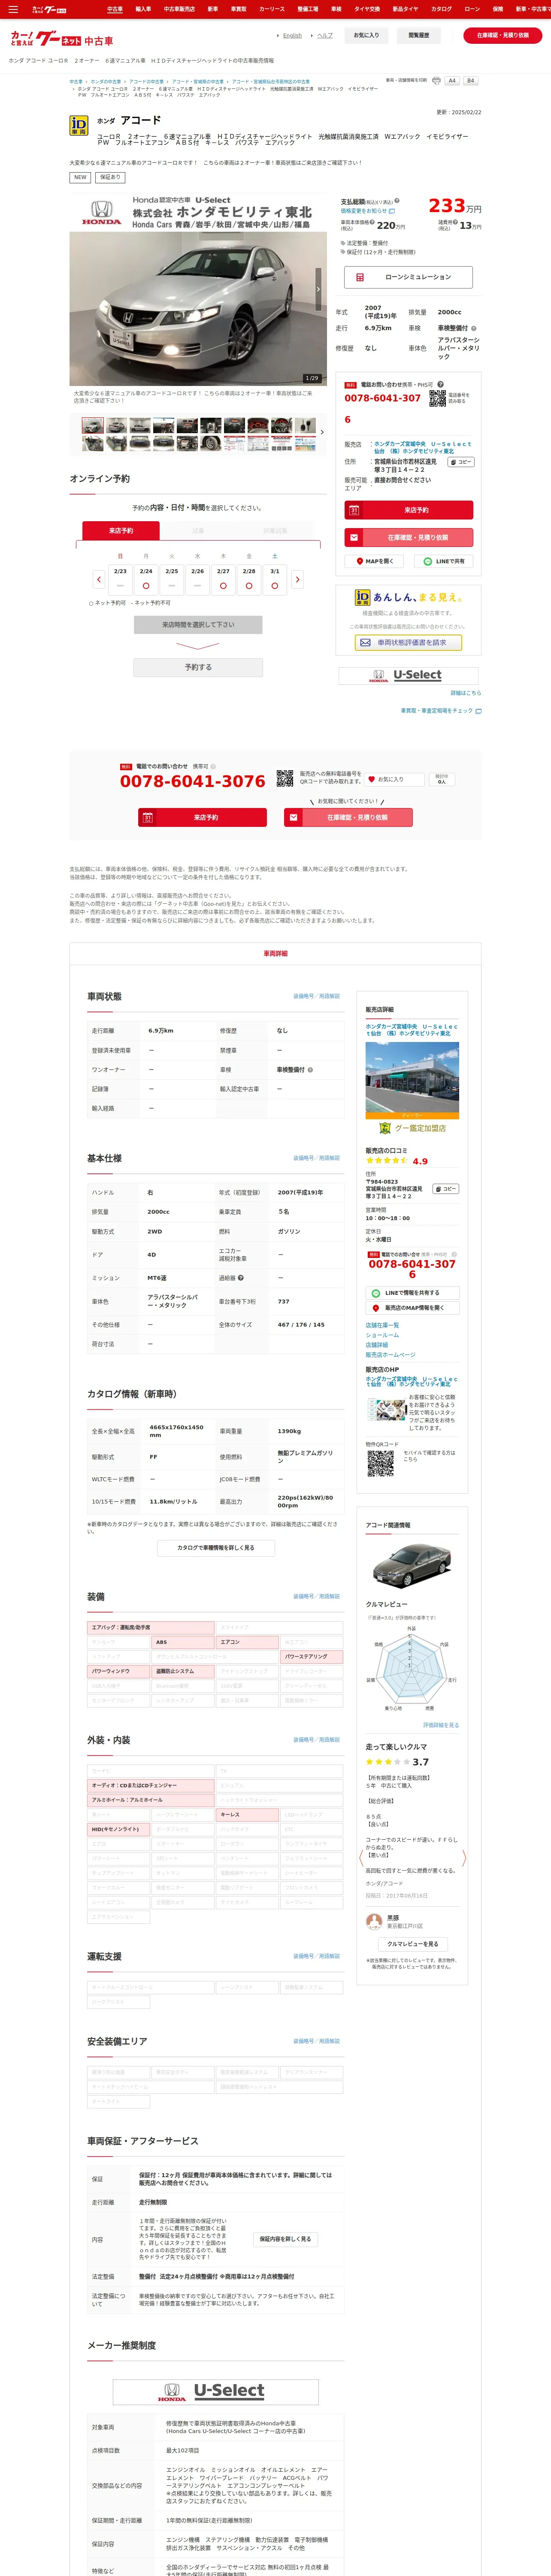
Task: Click the help icon beside 車検整備付 in 車両状態
Action: click(x=310, y=1070)
